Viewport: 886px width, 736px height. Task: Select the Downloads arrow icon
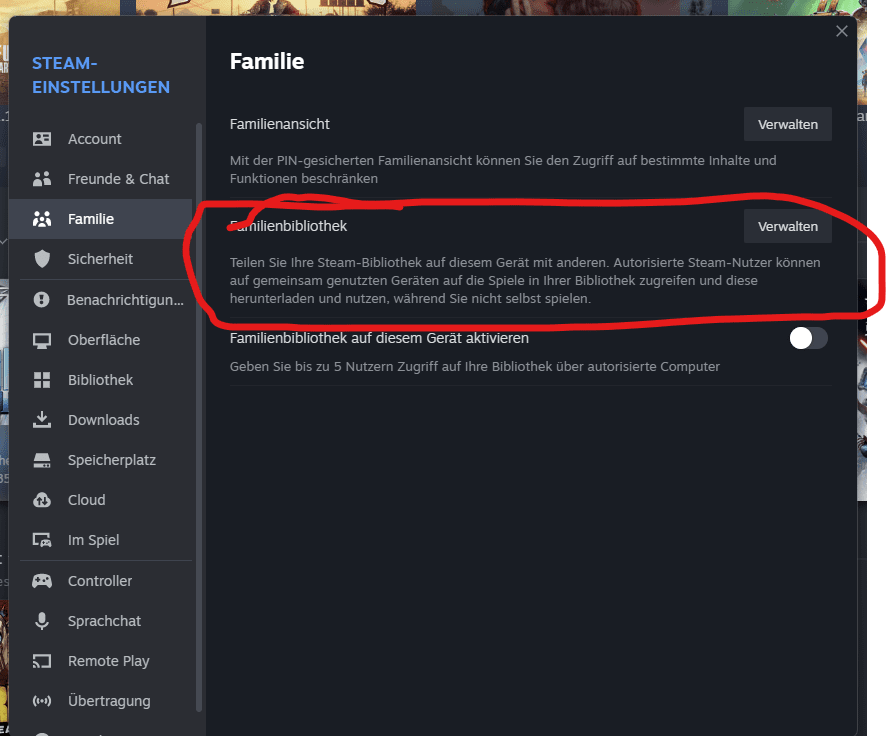(x=42, y=420)
